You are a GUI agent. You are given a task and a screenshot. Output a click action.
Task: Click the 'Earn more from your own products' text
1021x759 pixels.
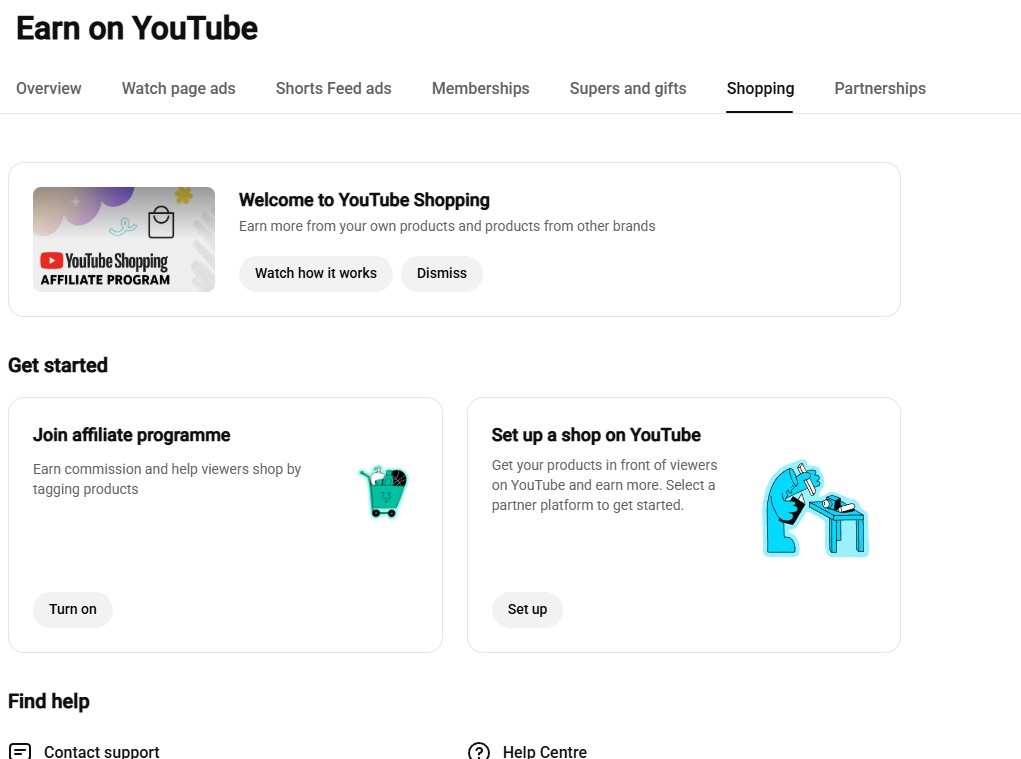(x=447, y=226)
